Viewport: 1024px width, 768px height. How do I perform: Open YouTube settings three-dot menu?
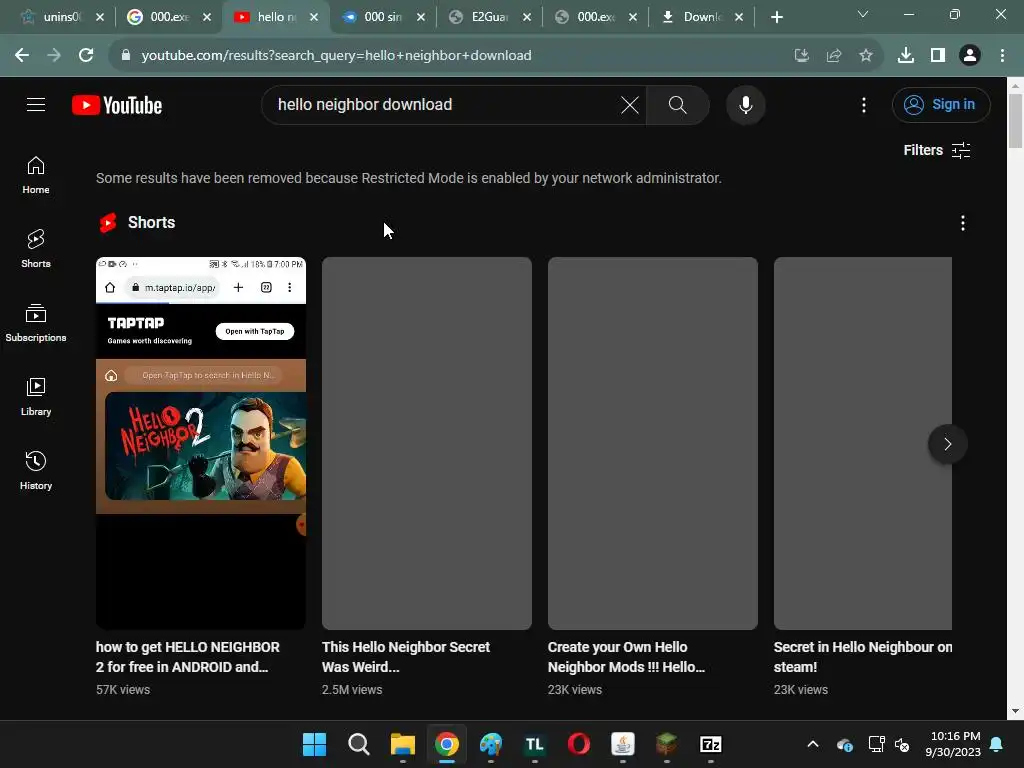[x=863, y=104]
